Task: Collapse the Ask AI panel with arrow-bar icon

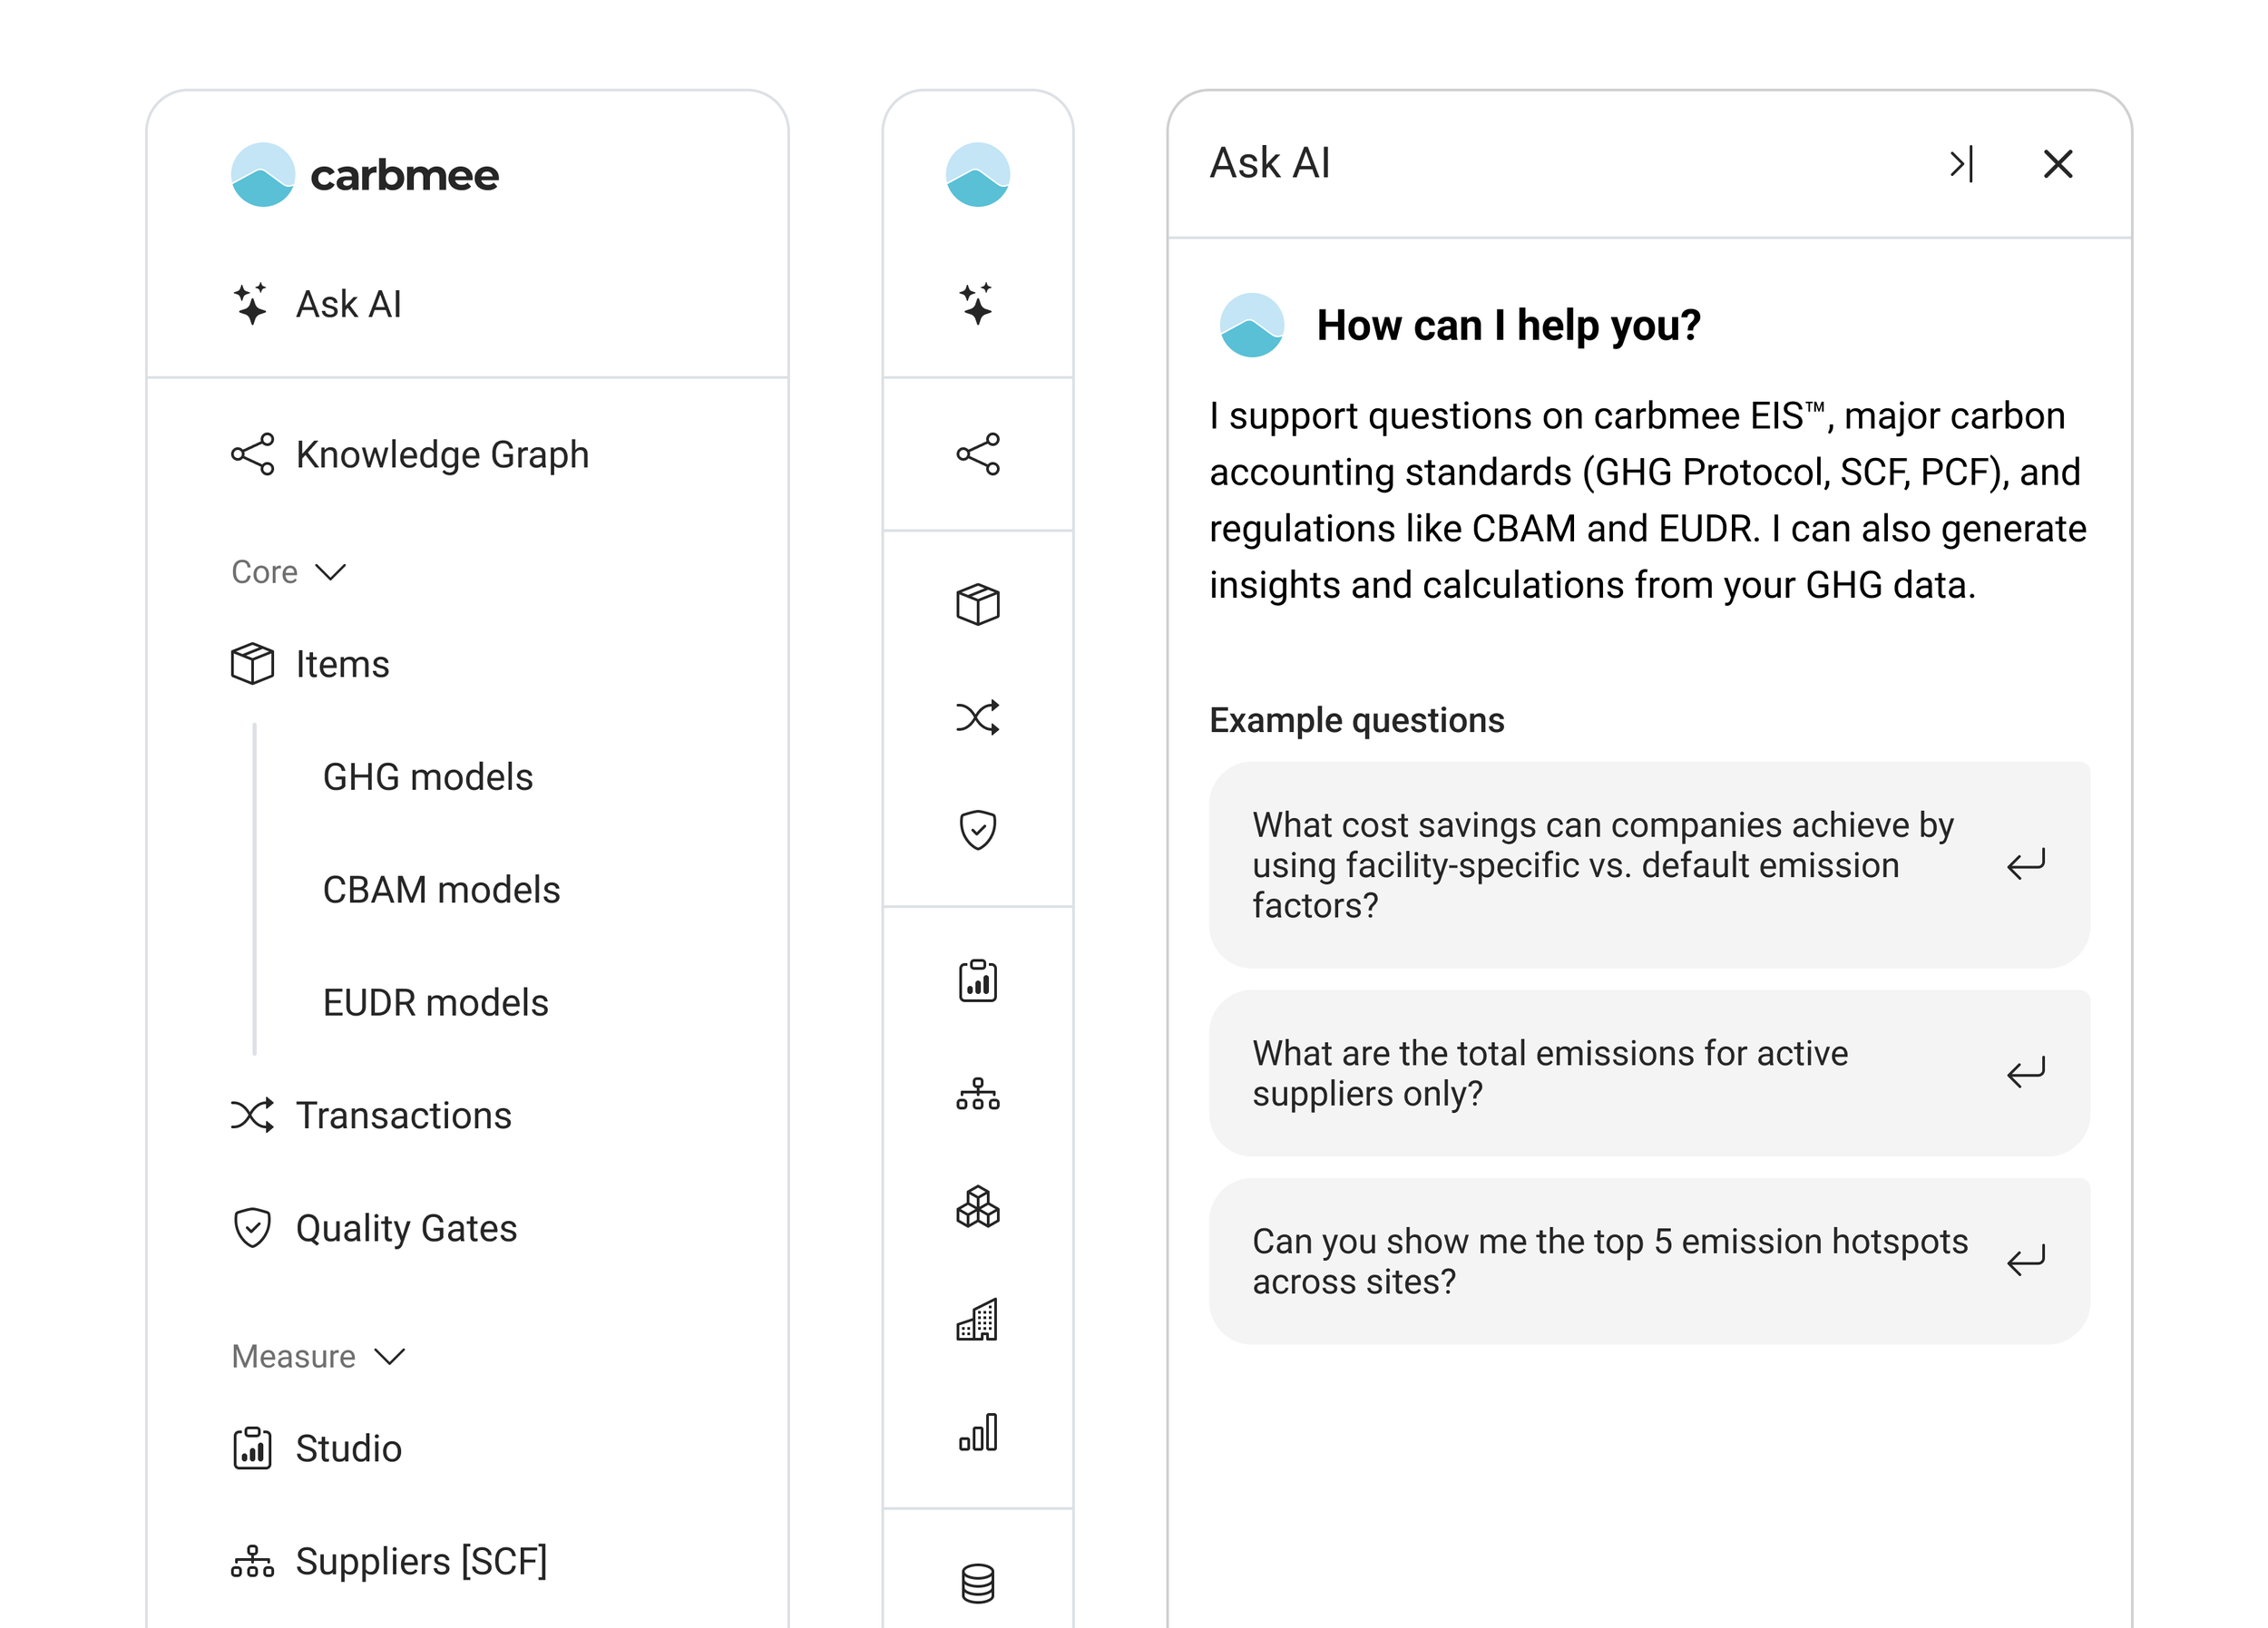Action: coord(1962,164)
